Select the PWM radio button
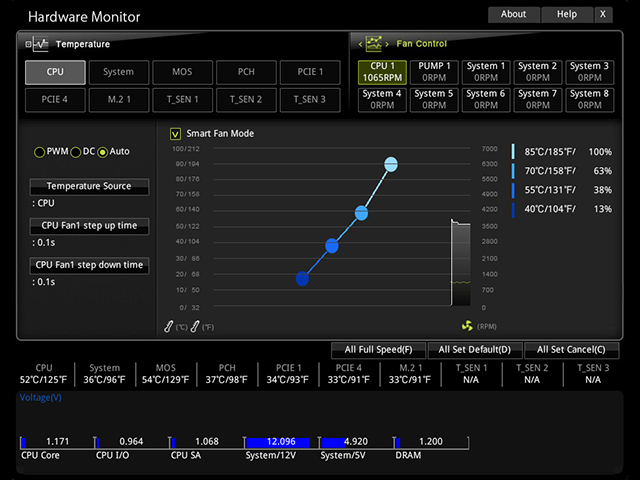The width and height of the screenshot is (640, 480). [x=39, y=152]
